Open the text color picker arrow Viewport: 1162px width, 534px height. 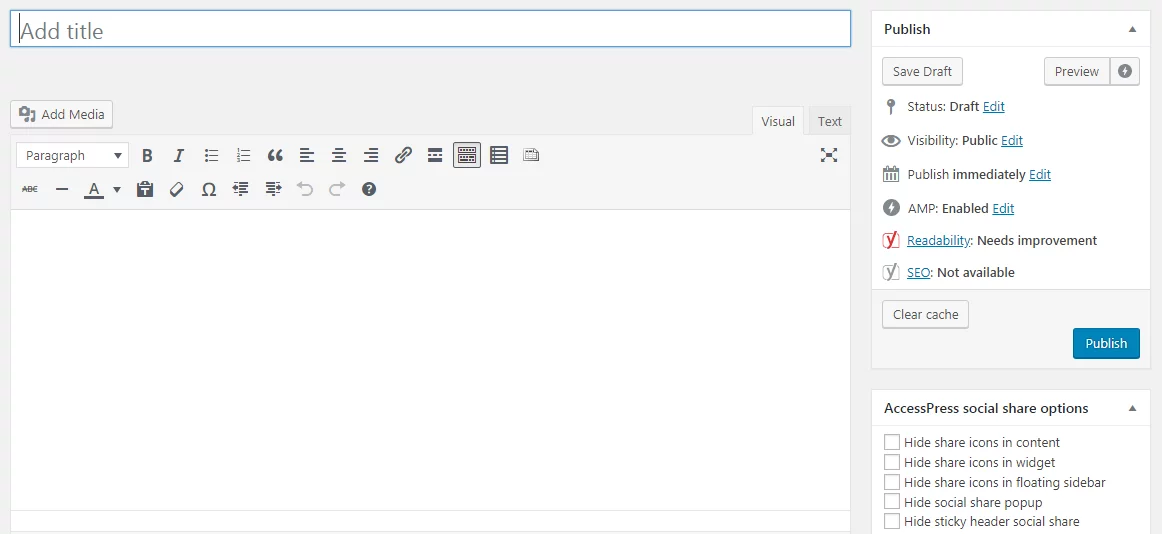[117, 189]
